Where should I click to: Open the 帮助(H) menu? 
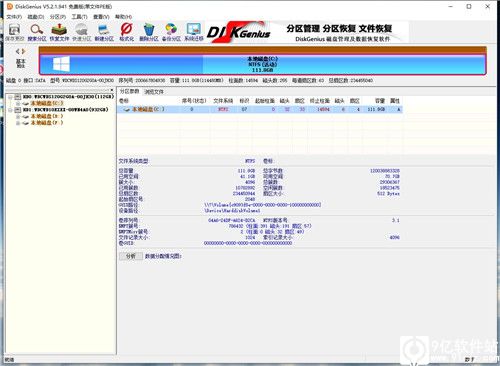[x=123, y=17]
